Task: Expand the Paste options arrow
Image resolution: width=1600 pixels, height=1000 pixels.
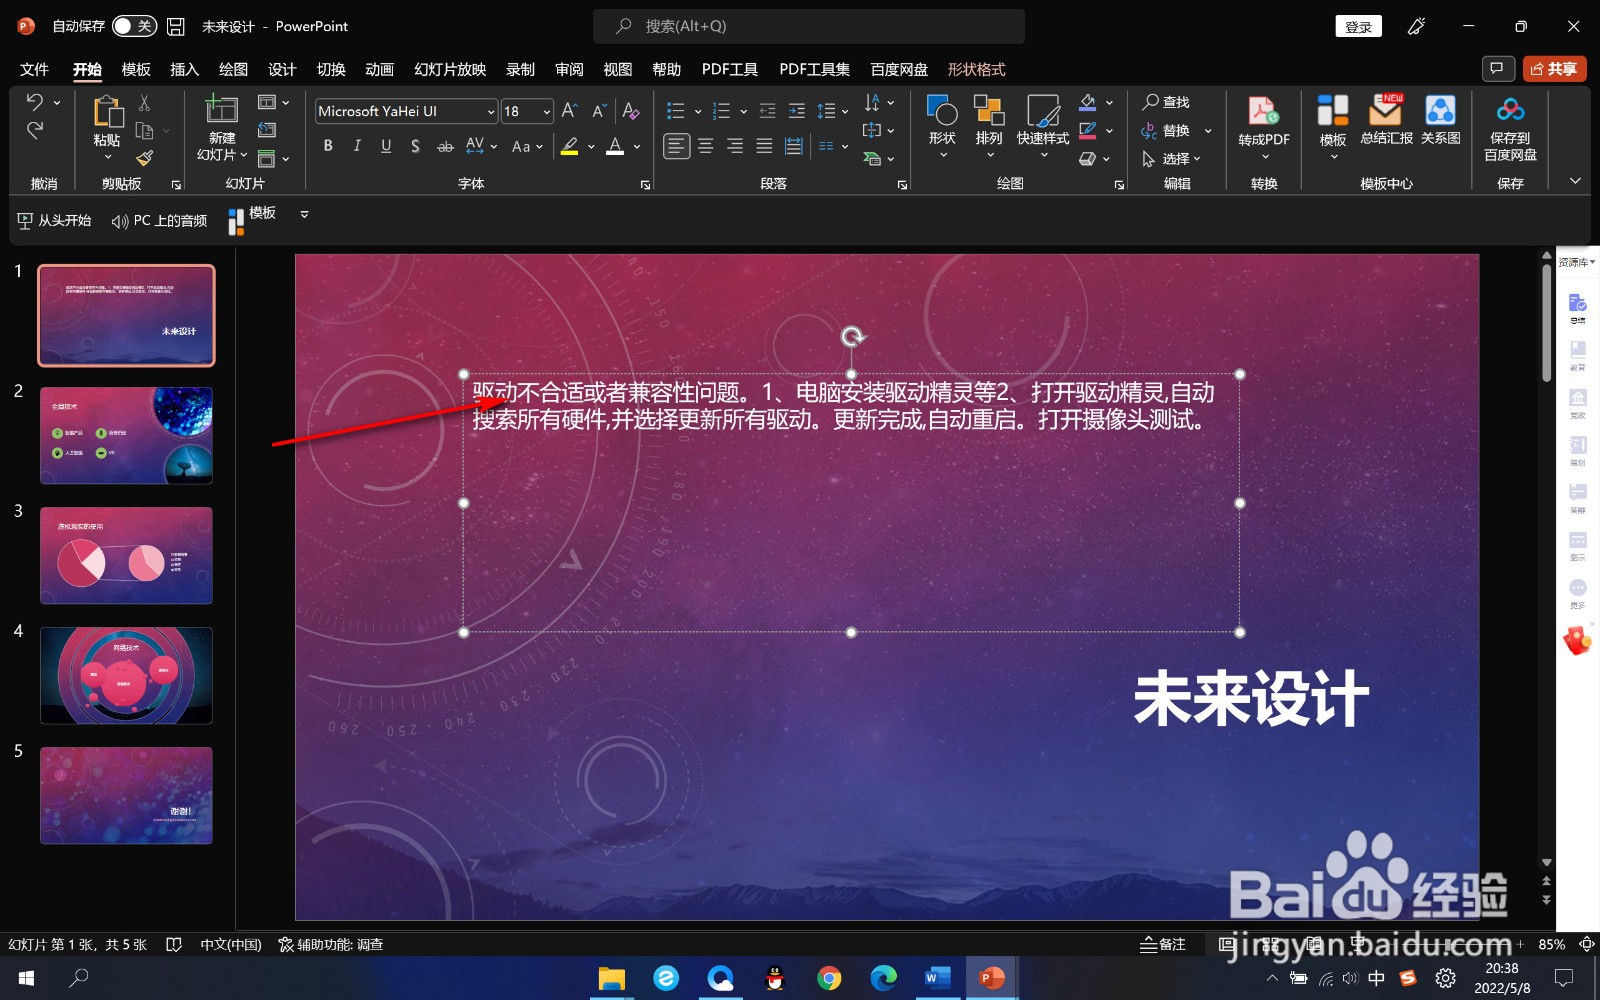Action: 107,157
